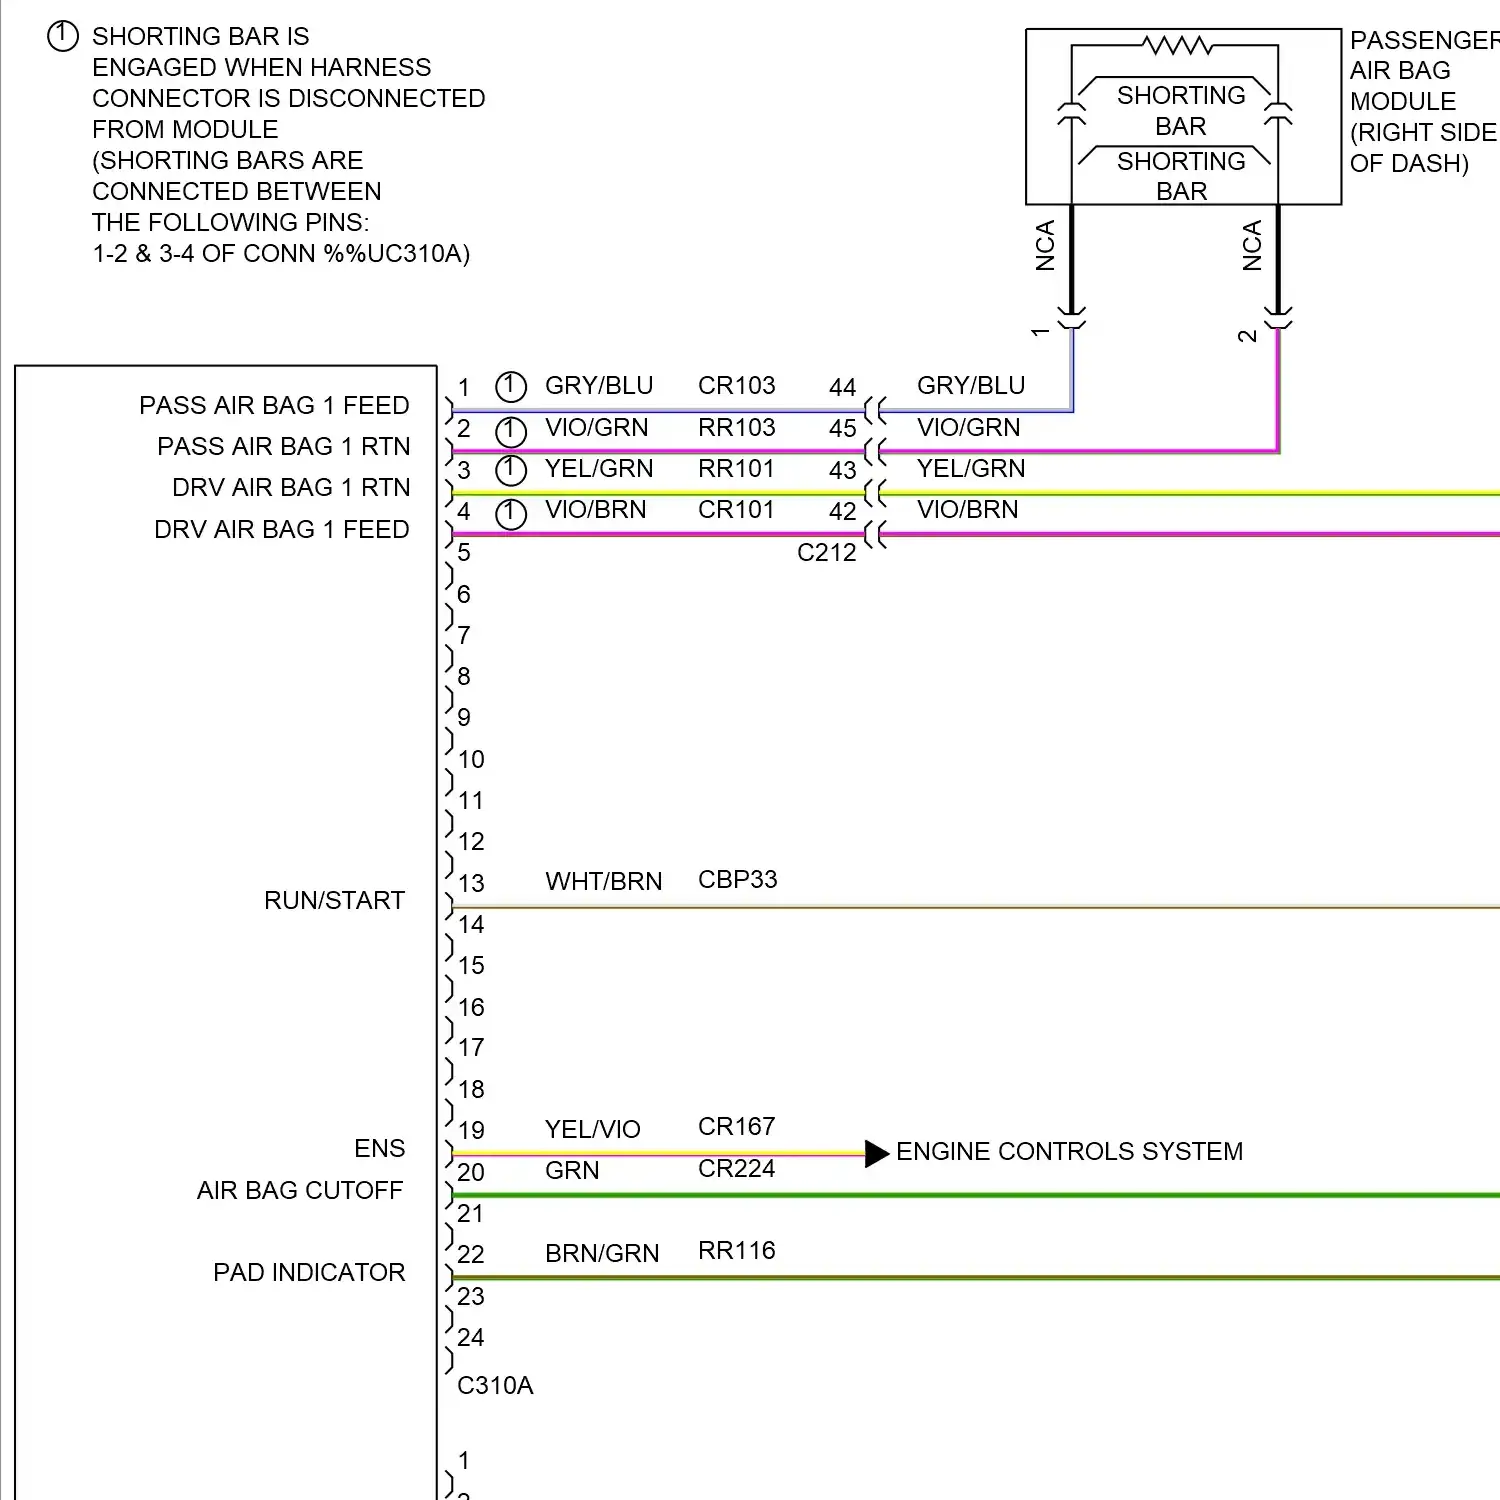Click C310A pin number 13

click(x=471, y=883)
